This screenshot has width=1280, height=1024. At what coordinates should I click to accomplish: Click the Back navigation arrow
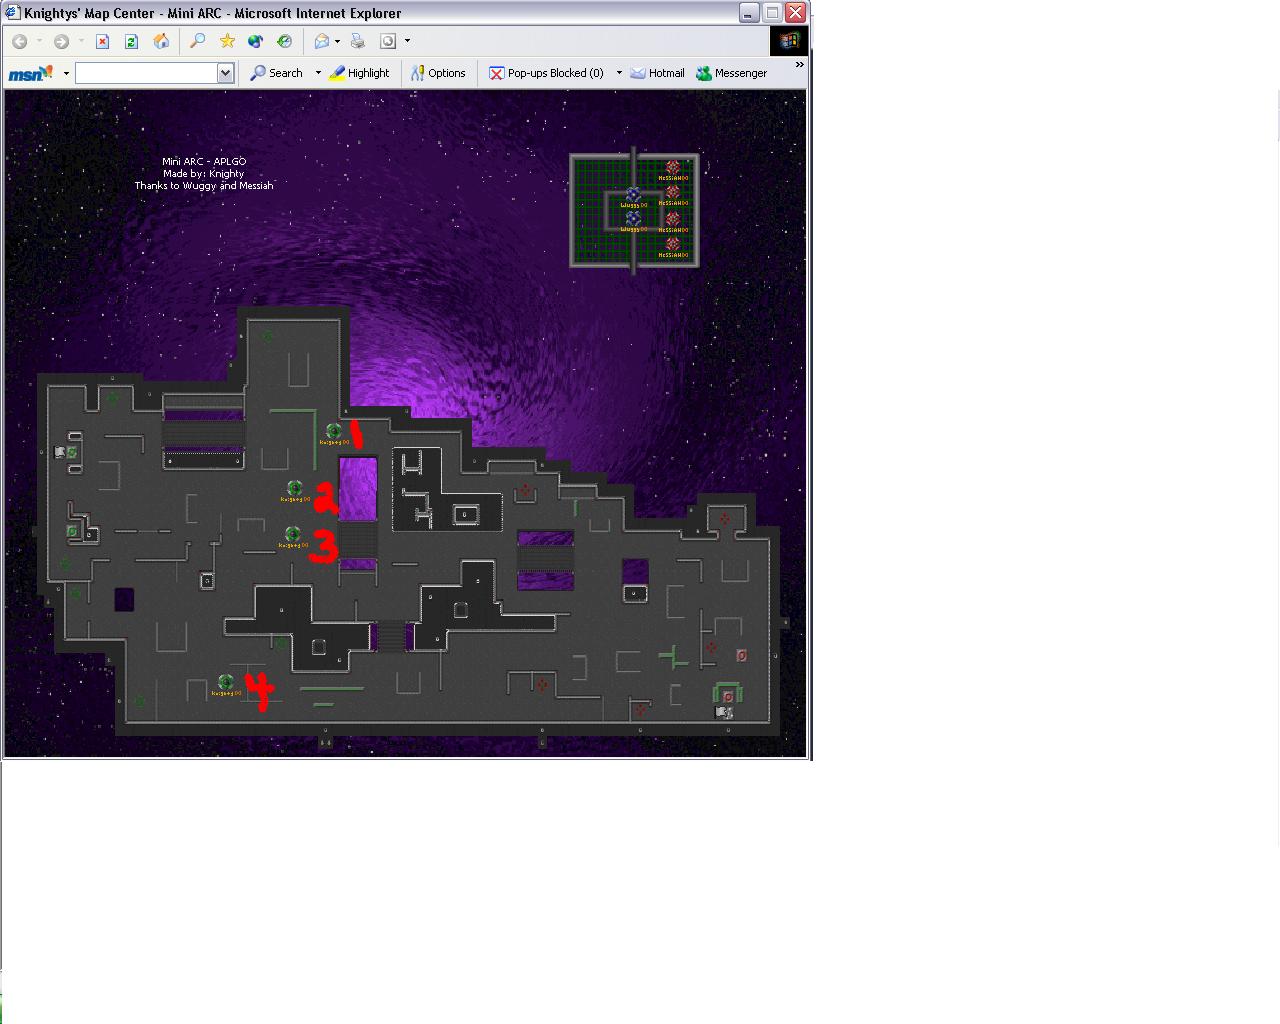pyautogui.click(x=19, y=41)
